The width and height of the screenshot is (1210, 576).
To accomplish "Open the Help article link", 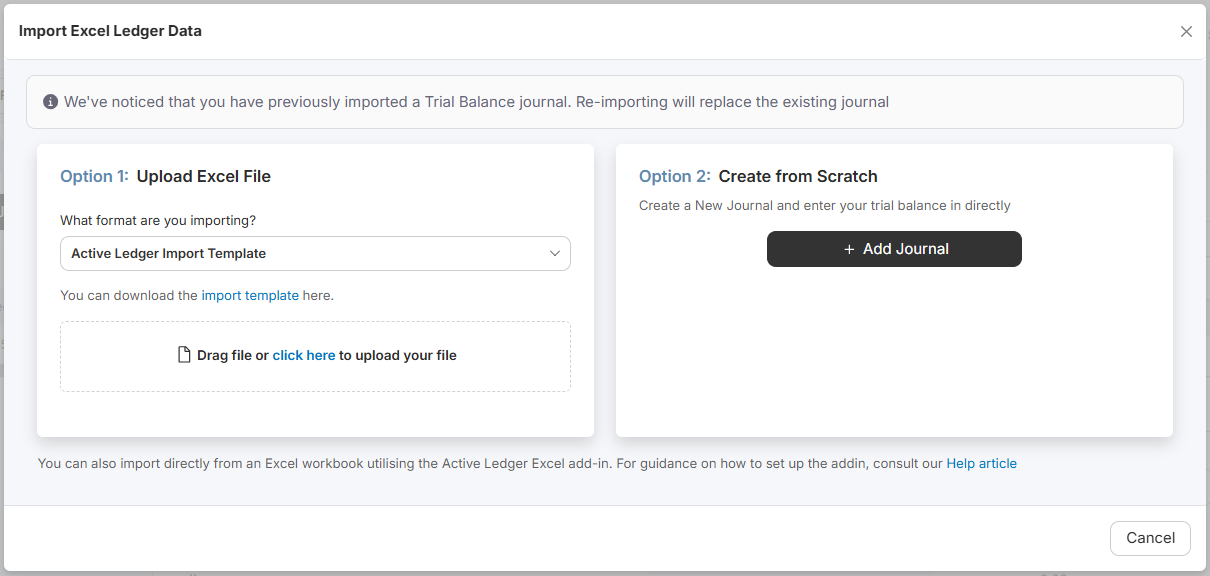I will 982,464.
